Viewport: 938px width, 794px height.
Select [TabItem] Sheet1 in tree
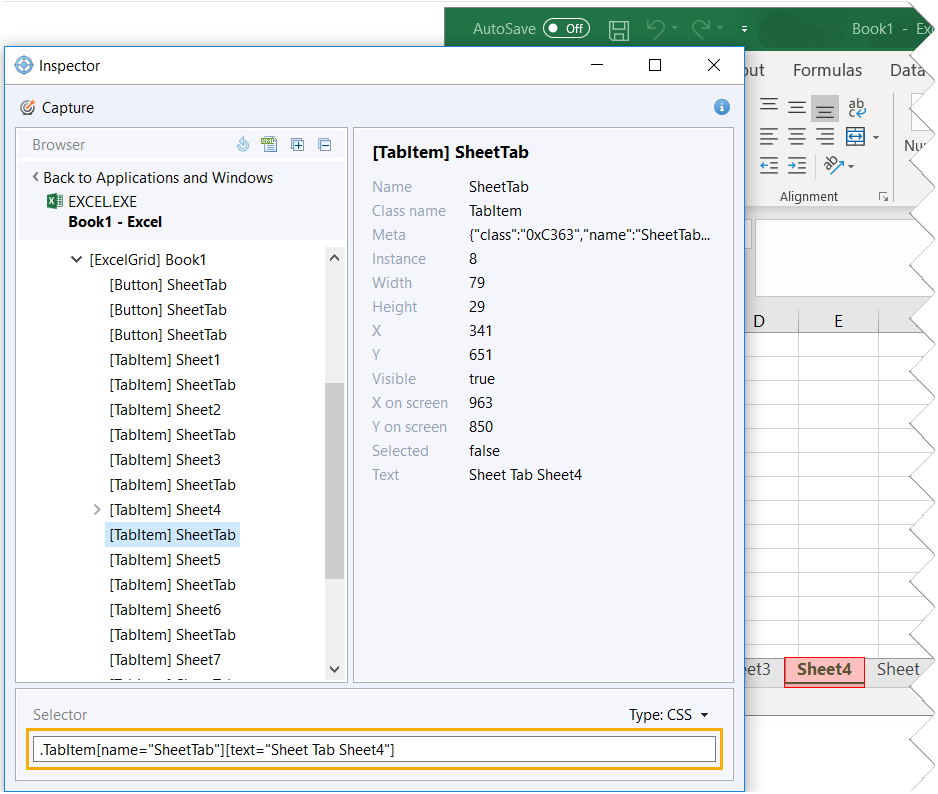pos(165,360)
